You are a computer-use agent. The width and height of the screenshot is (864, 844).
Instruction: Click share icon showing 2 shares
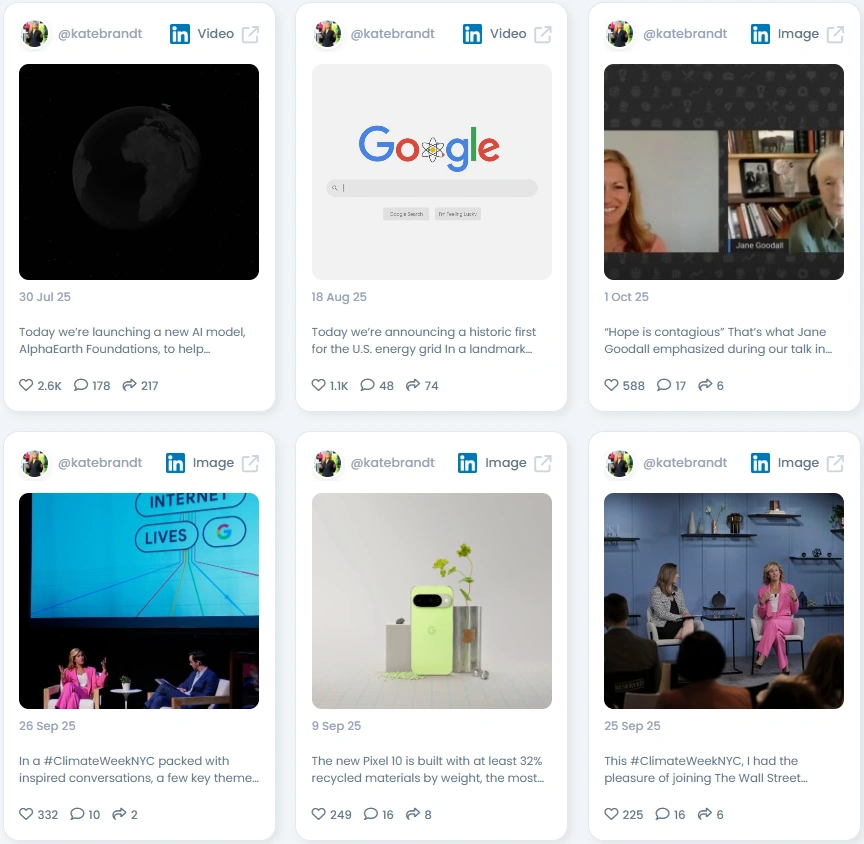point(119,814)
